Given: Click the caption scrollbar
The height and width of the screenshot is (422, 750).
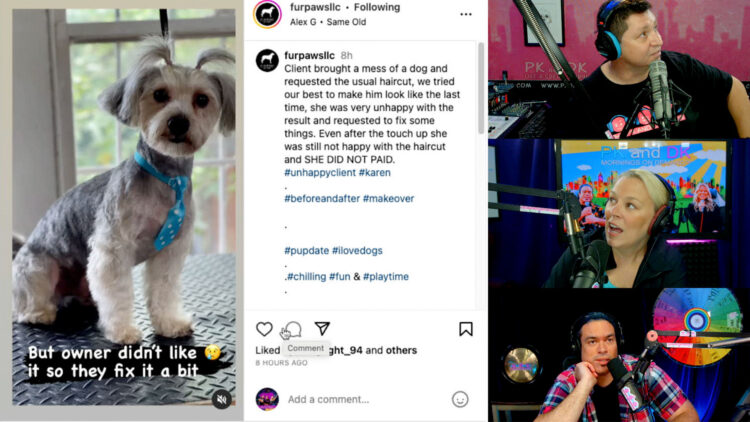Looking at the screenshot, I should point(481,89).
